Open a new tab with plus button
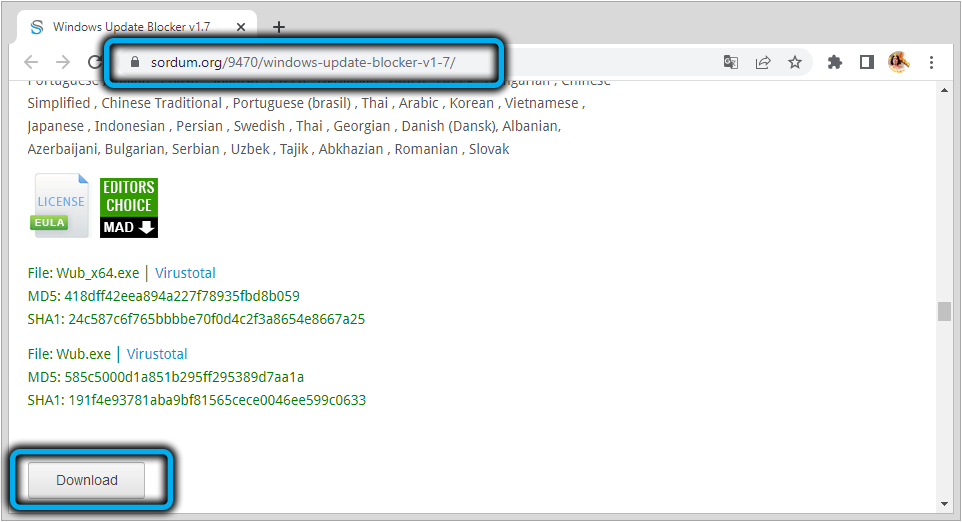The height and width of the screenshot is (522, 962). [x=279, y=27]
